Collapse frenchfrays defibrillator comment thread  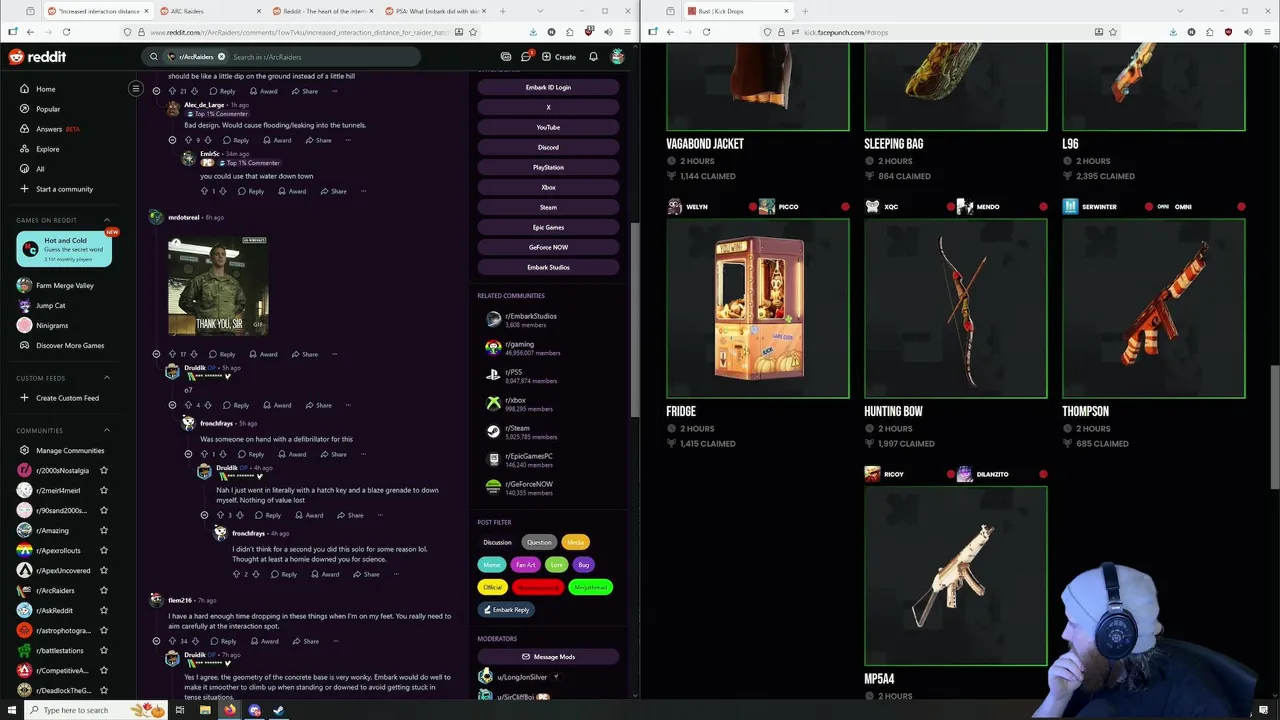[x=188, y=454]
